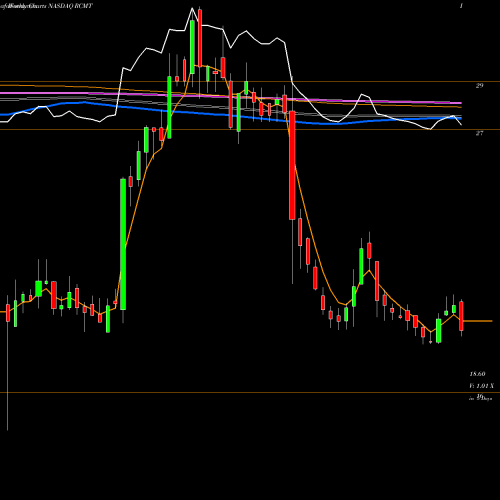
Task: Click the volume reading below 18.60
Action: (481, 386)
